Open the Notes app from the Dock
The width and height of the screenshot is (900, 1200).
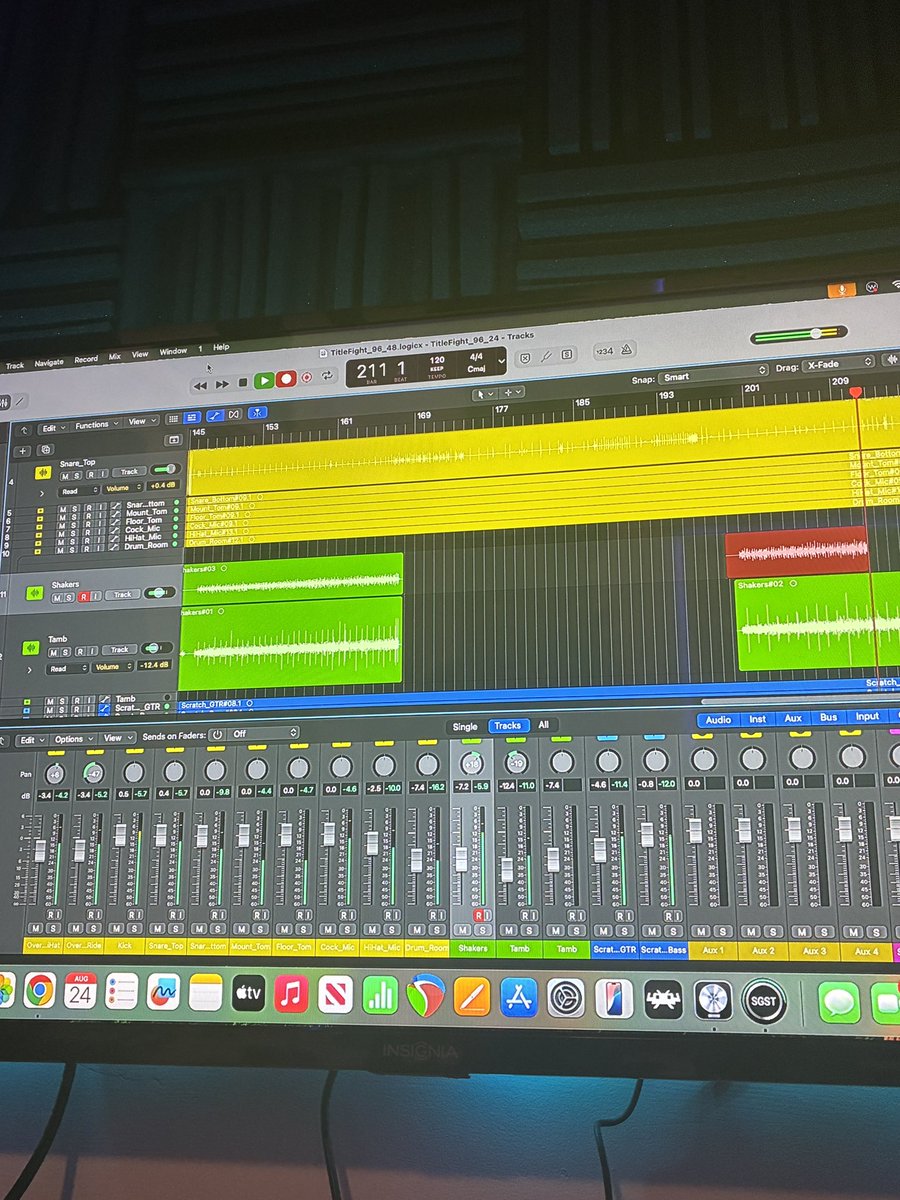point(205,993)
